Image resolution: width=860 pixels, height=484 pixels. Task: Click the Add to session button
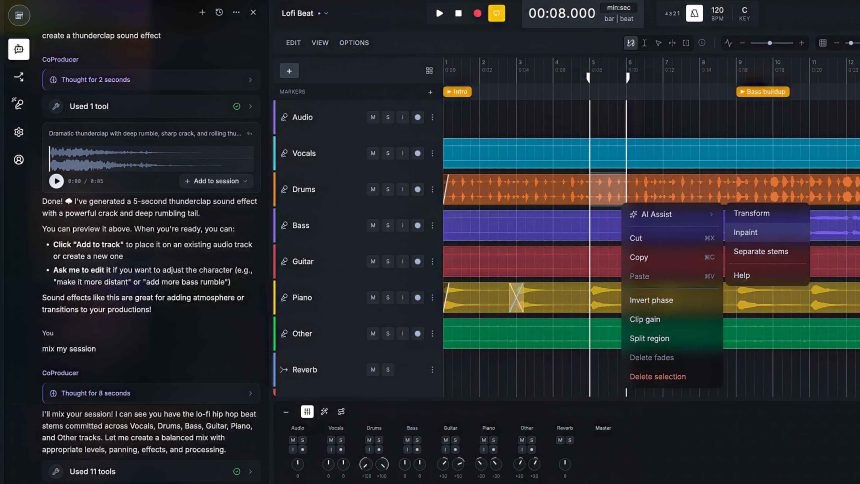pyautogui.click(x=215, y=181)
